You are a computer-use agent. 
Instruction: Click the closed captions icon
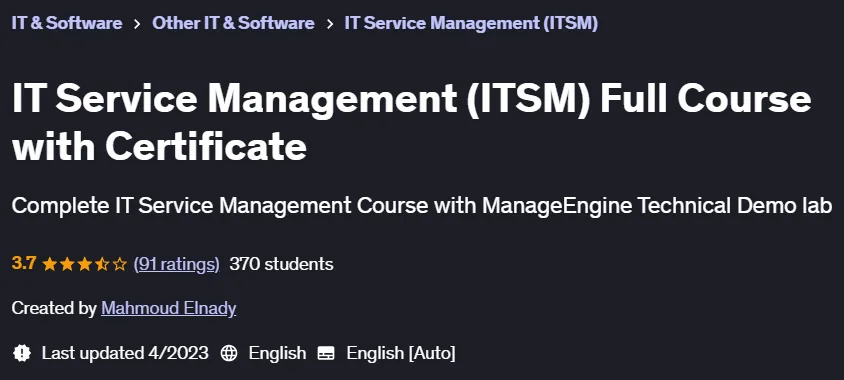[x=326, y=354]
